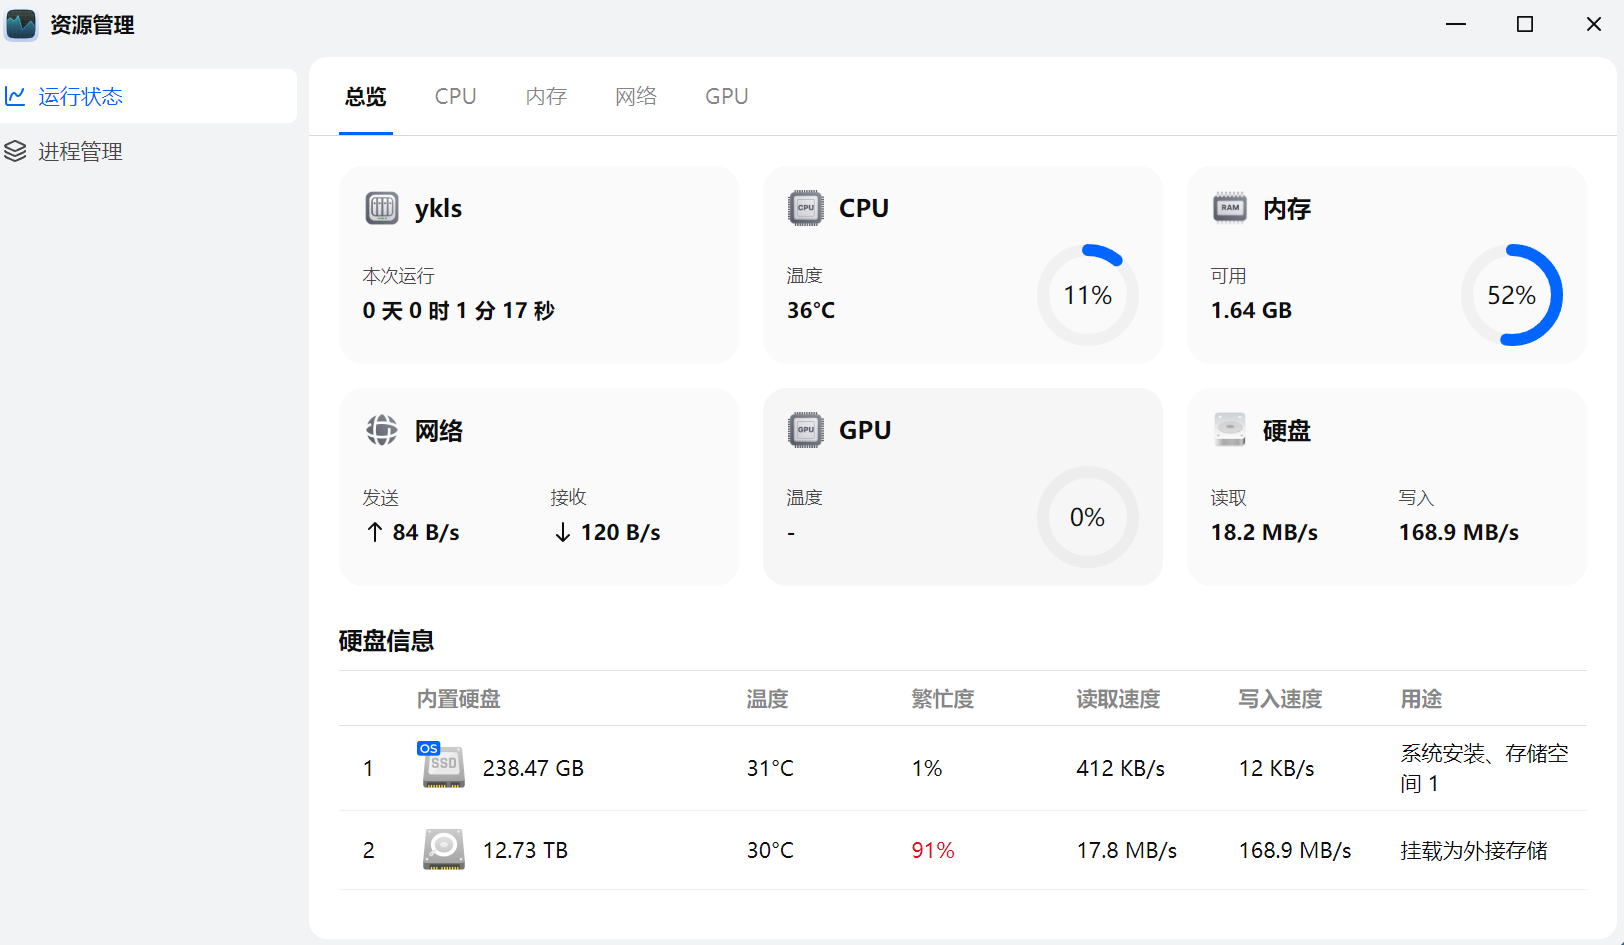1624x945 pixels.
Task: Close the 资源管理 window
Action: pos(1594,24)
